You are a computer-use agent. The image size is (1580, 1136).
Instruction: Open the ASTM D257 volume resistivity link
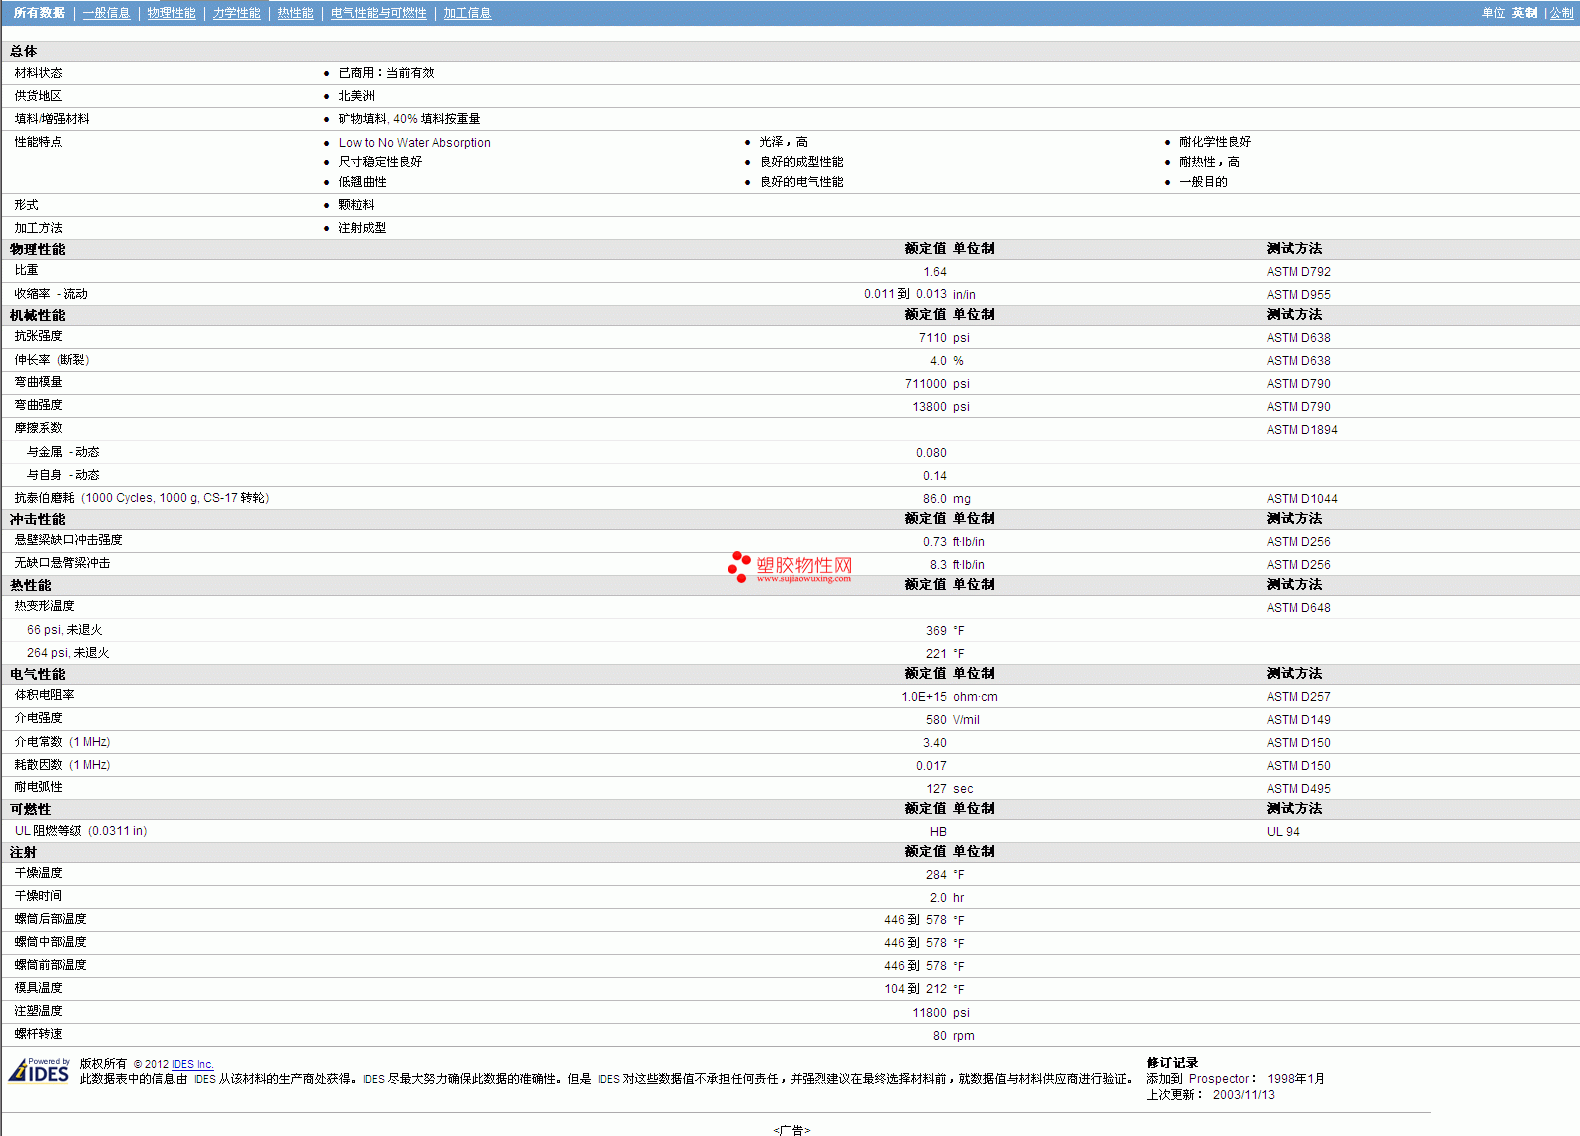1298,697
